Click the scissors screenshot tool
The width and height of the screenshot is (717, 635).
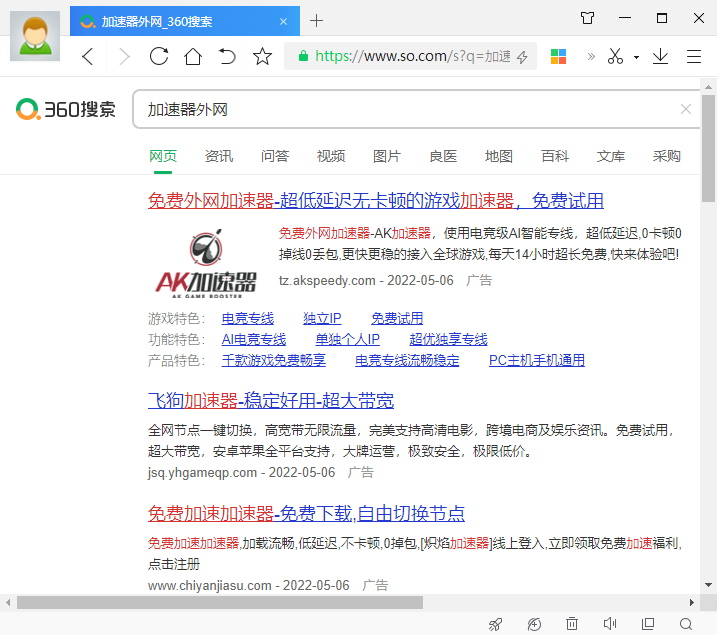pos(615,56)
